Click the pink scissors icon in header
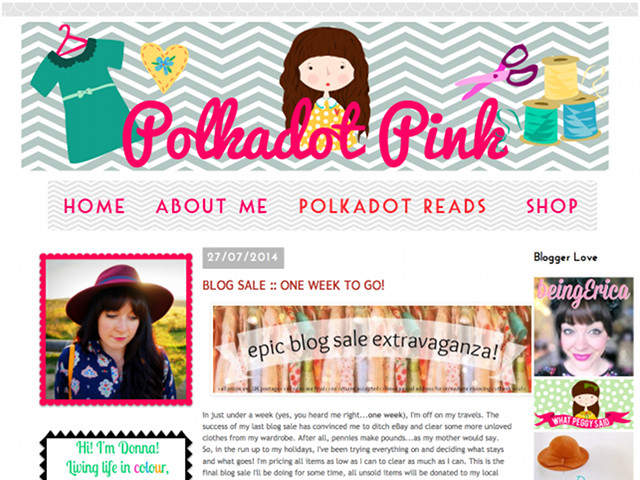This screenshot has height=480, width=640. click(x=496, y=72)
